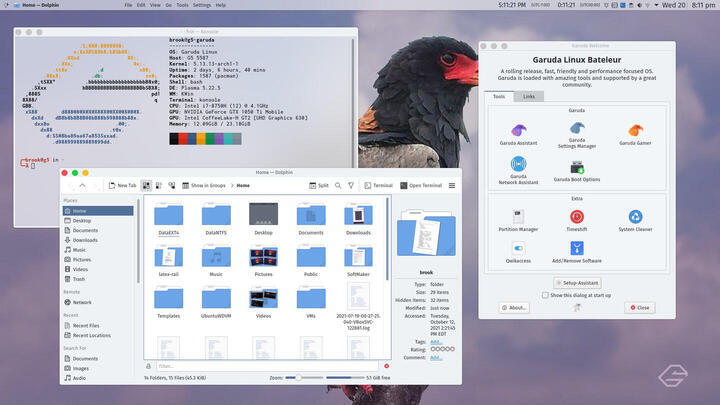Close the Garuda Welcome dialog with Close button
Viewport: 720px width, 405px height.
640,308
